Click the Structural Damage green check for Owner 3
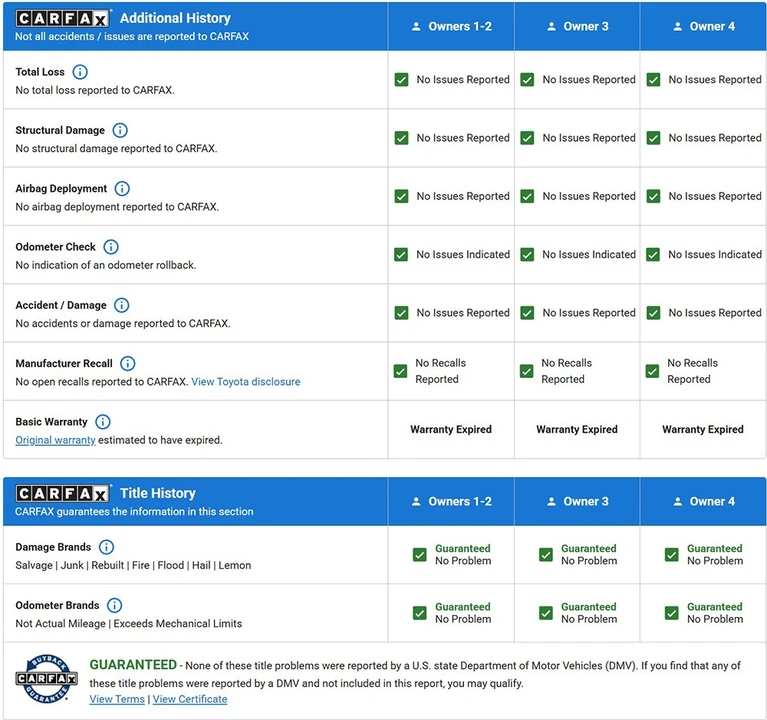The width and height of the screenshot is (767, 720). (x=527, y=138)
